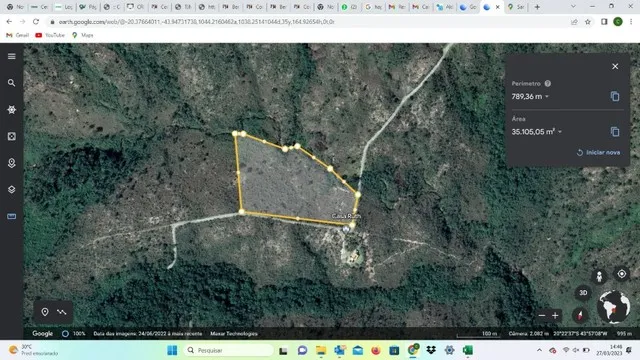The width and height of the screenshot is (640, 360).
Task: Go back in browser history
Action: click(x=9, y=22)
